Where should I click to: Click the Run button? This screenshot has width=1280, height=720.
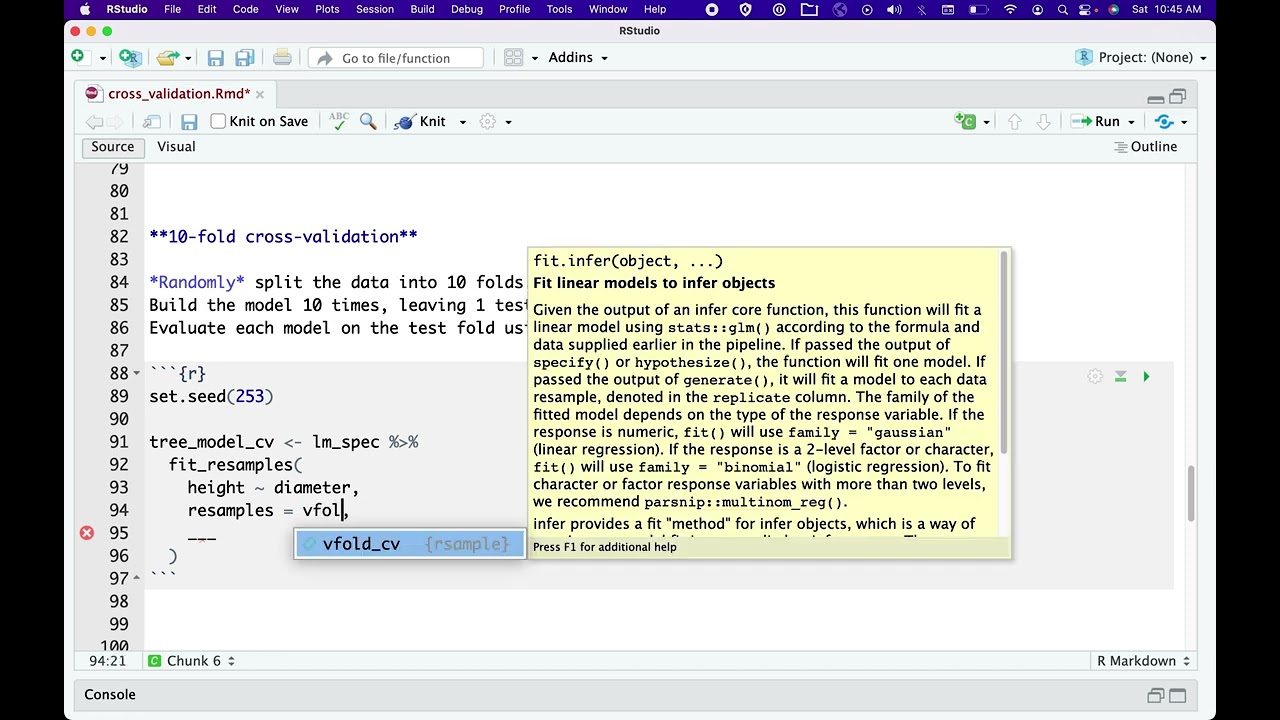point(1096,122)
